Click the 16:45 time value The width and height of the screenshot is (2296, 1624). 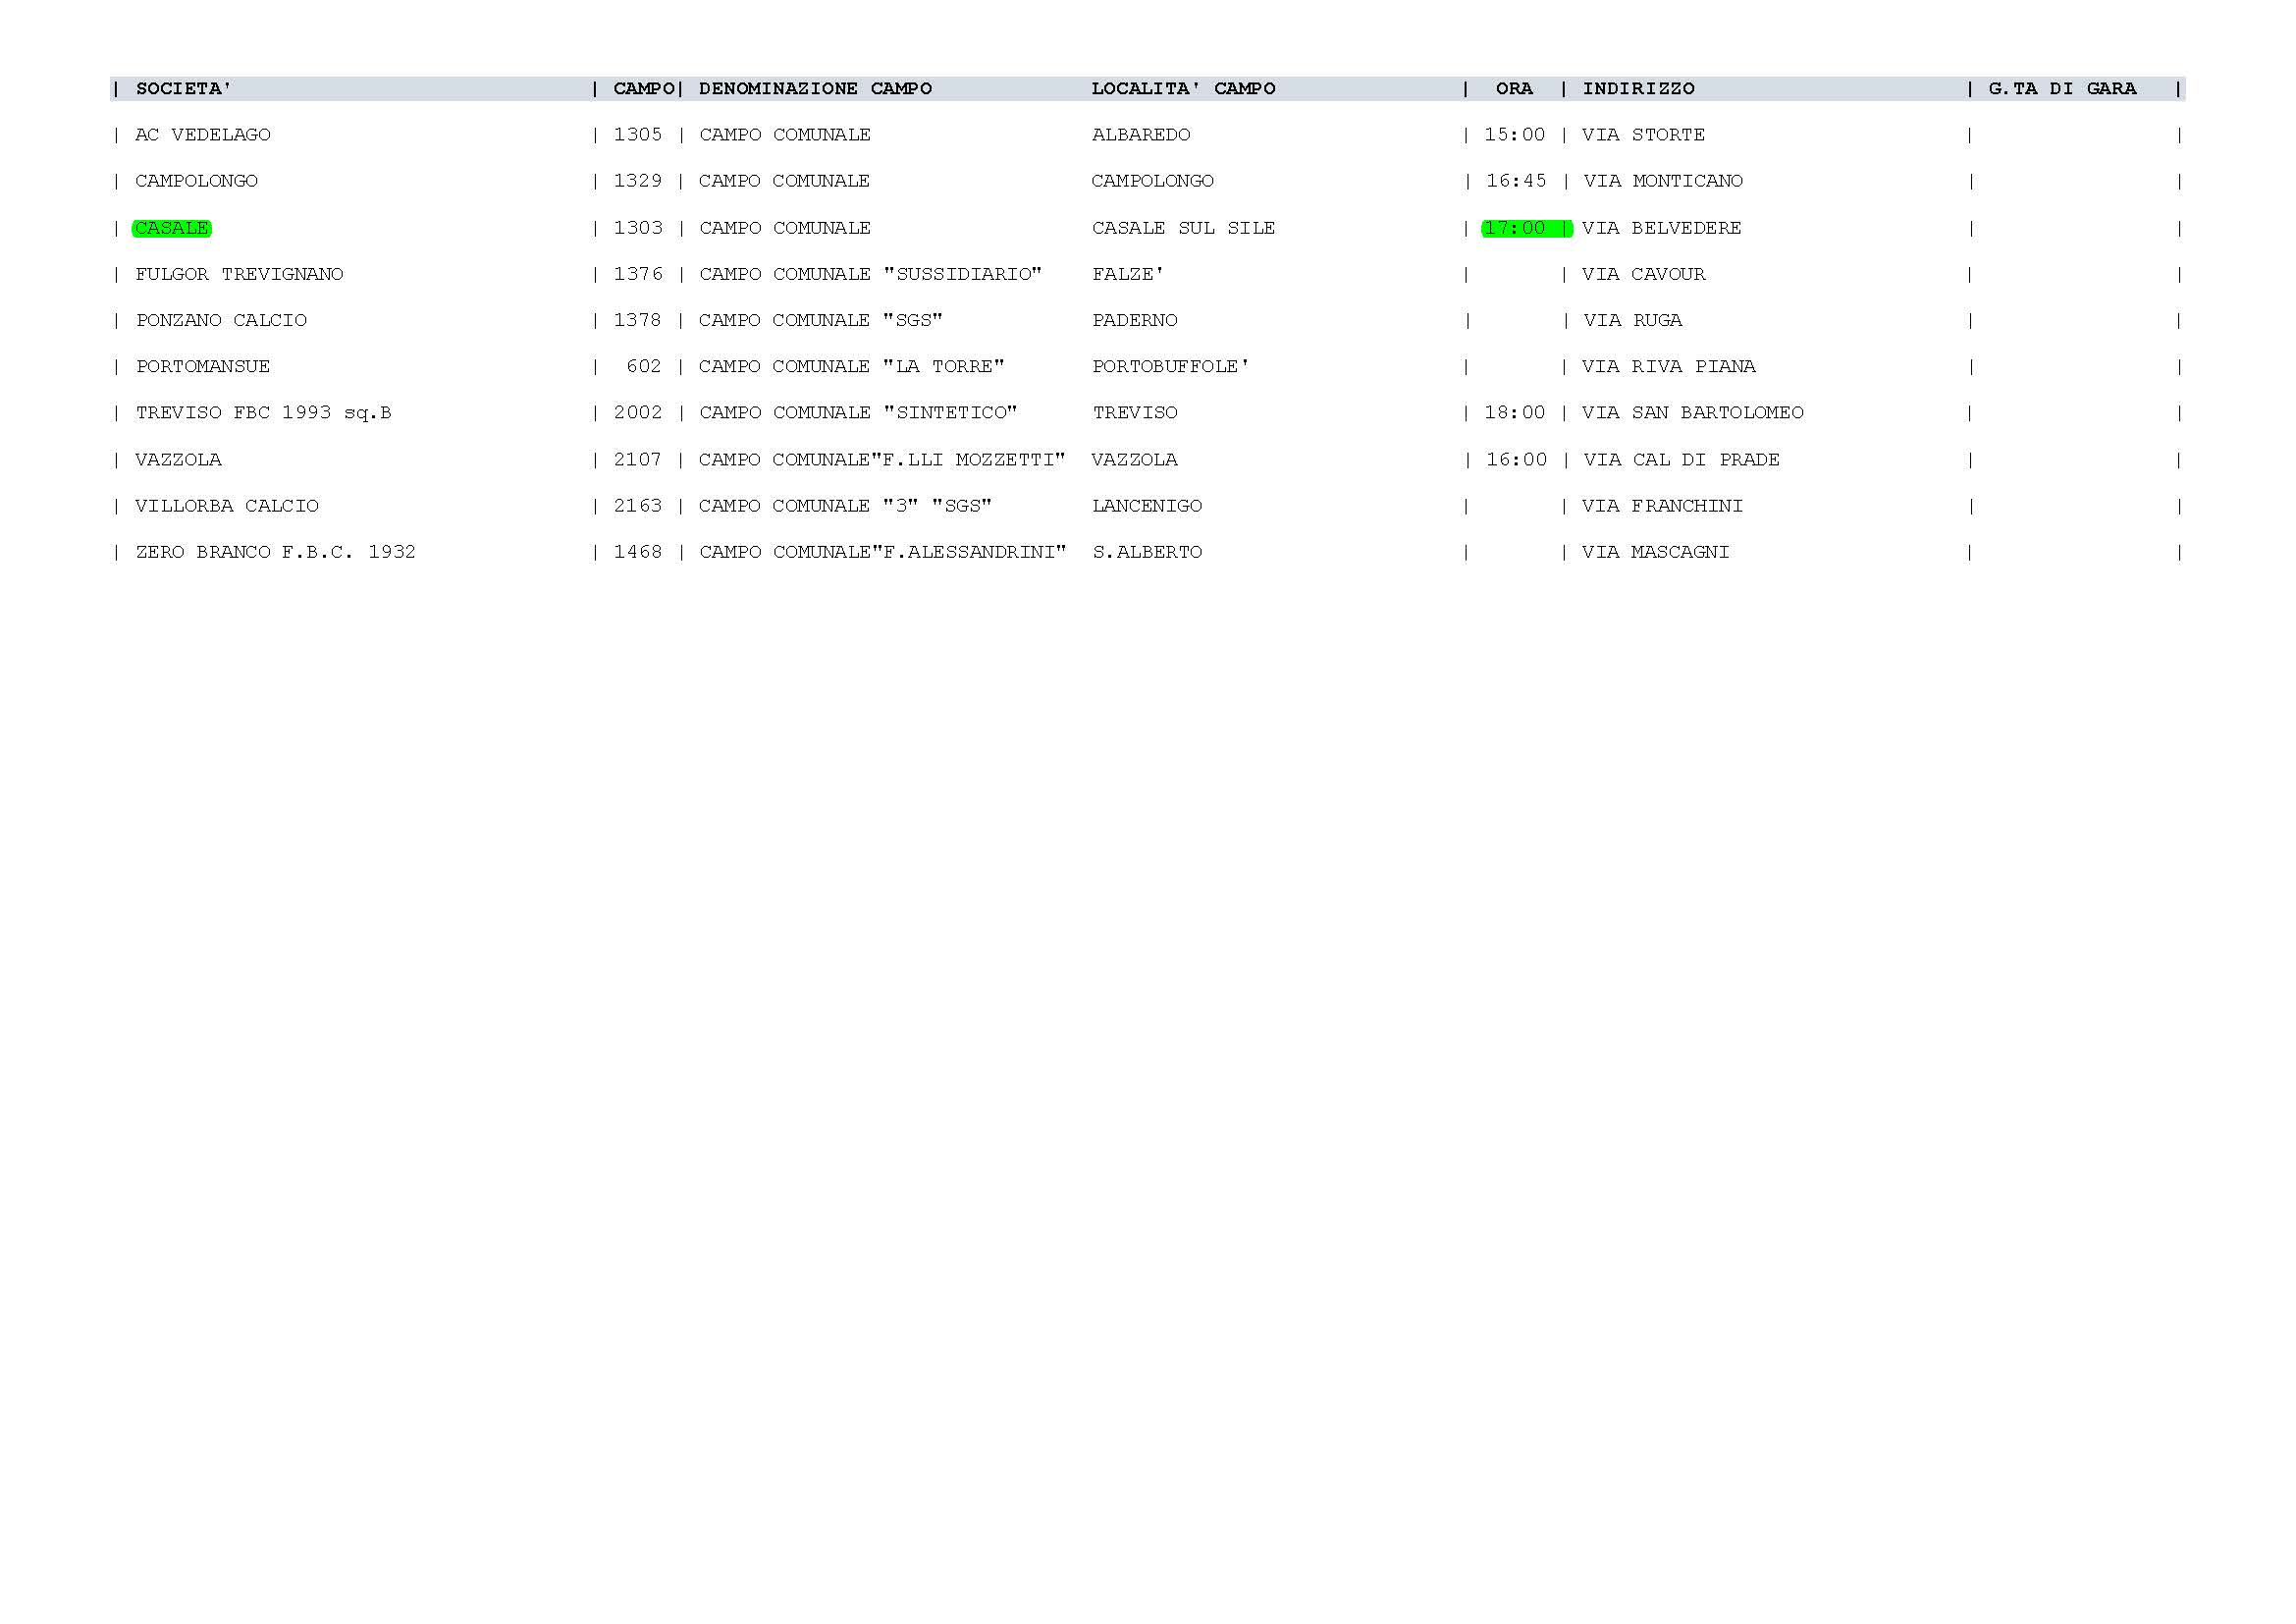pos(1516,181)
